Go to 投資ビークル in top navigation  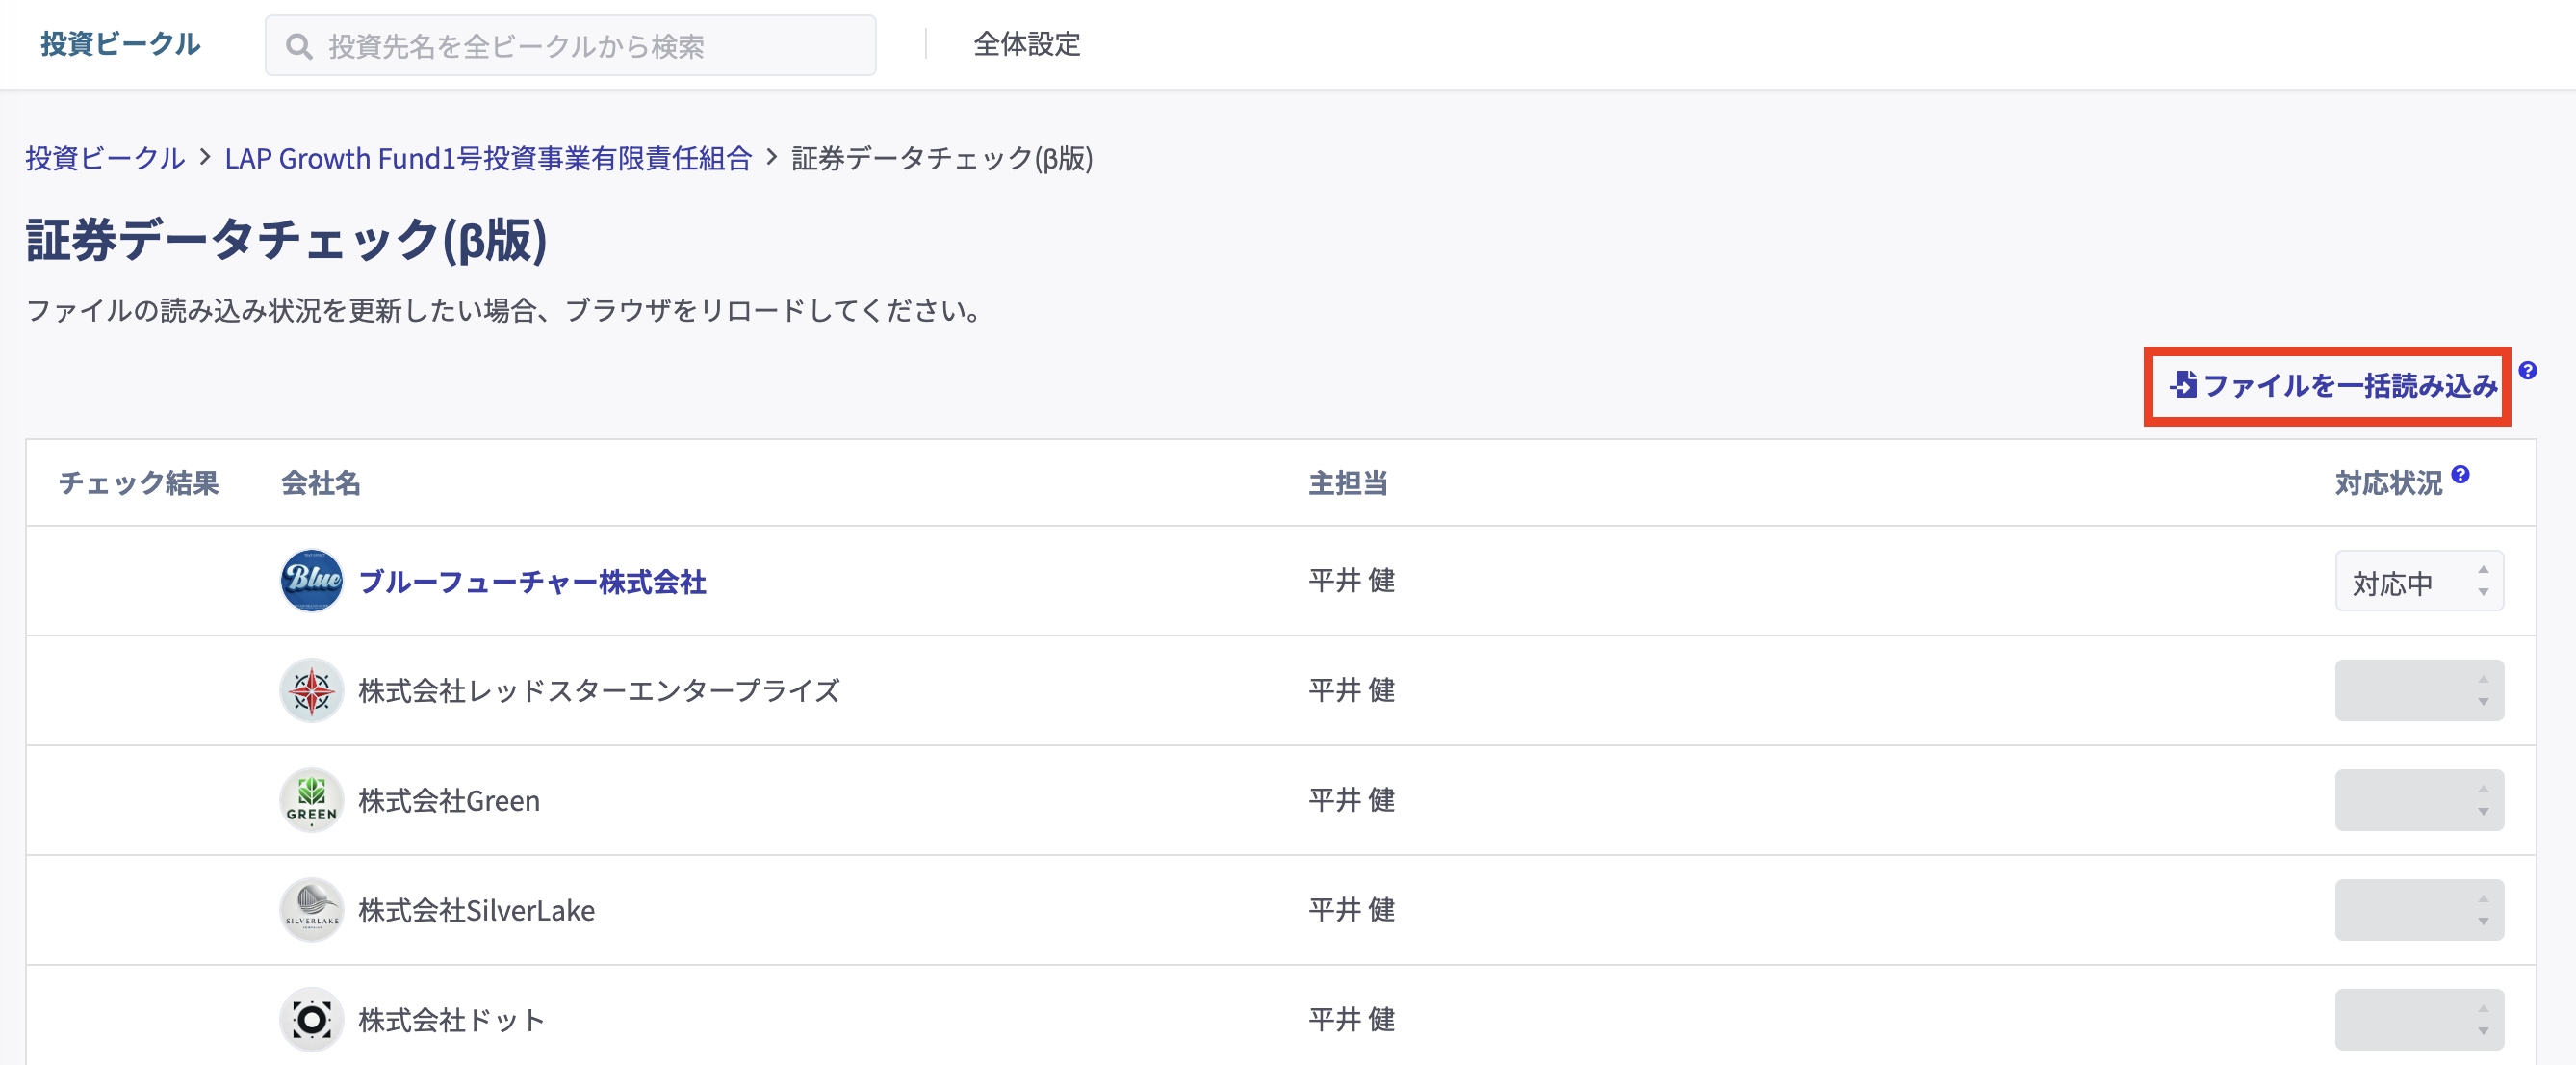[120, 44]
